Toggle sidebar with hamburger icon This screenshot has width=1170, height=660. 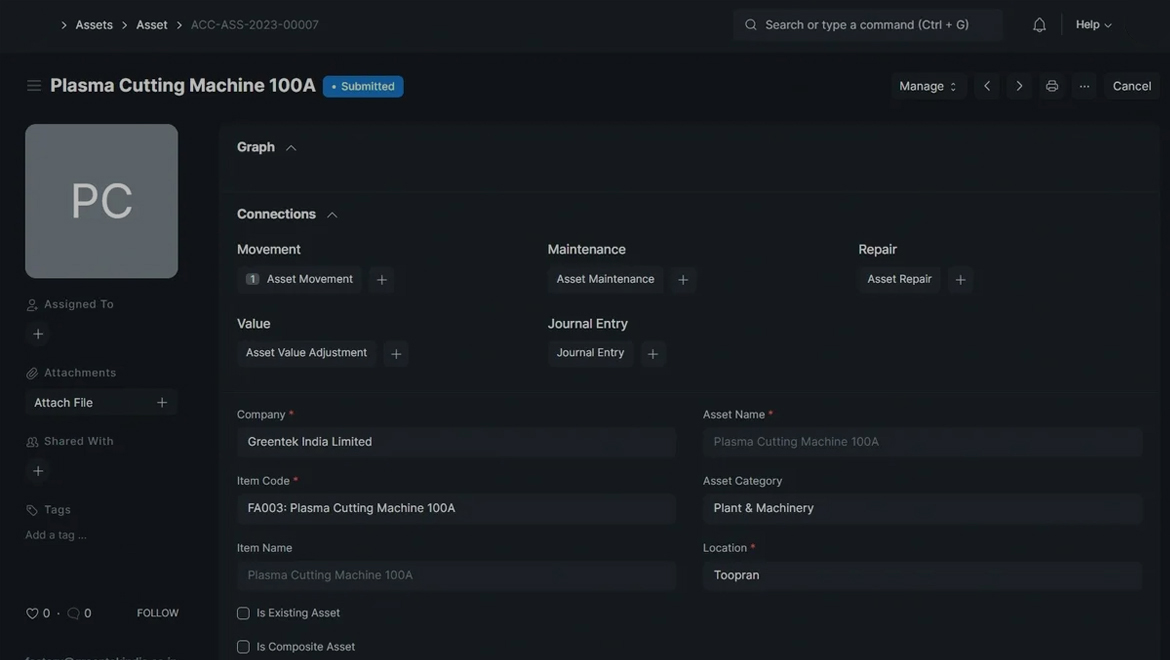coord(34,86)
